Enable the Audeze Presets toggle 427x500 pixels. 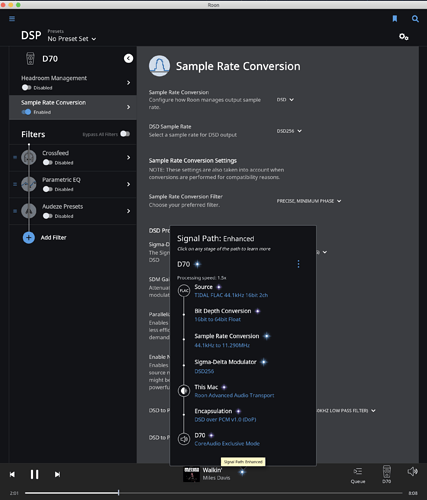tap(48, 216)
